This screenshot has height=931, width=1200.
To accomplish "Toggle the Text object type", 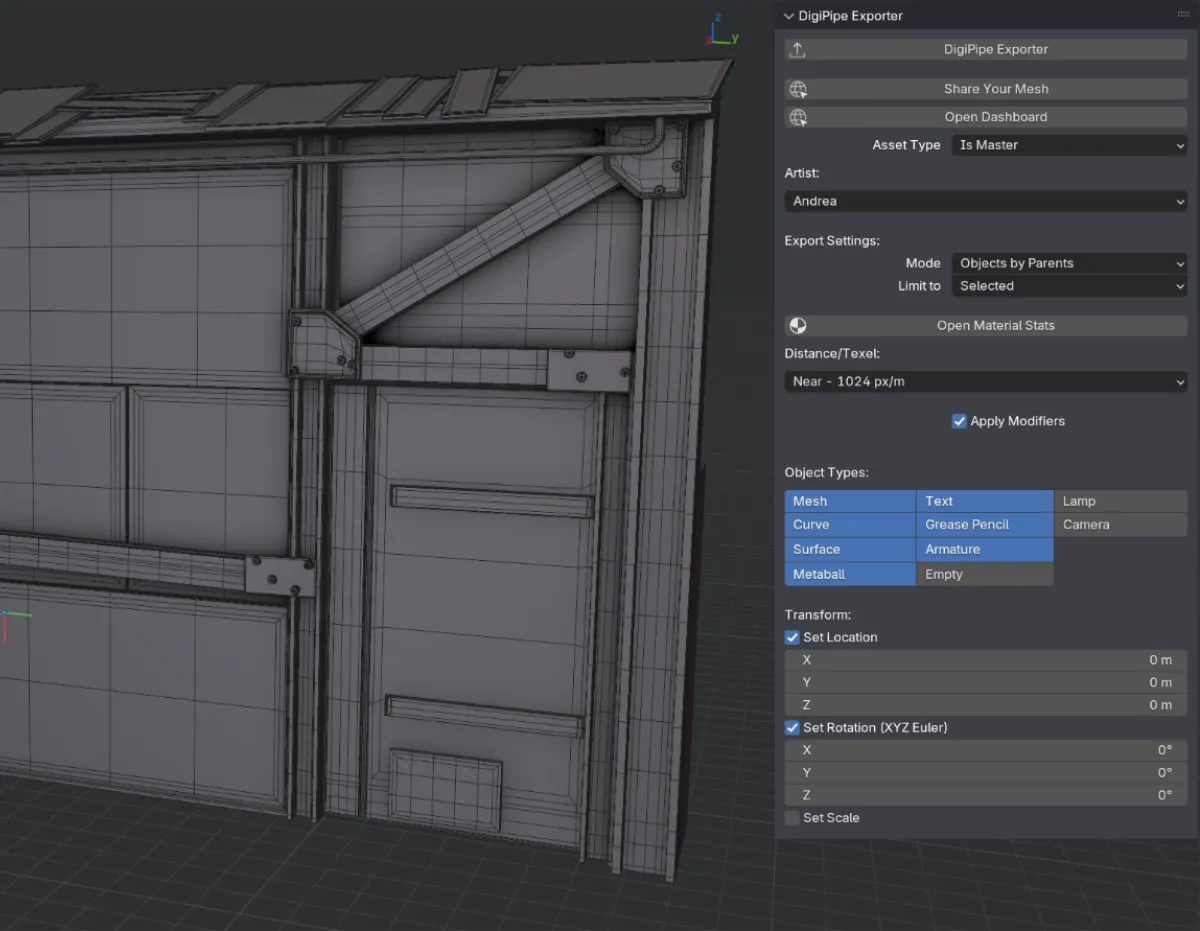I will [985, 501].
